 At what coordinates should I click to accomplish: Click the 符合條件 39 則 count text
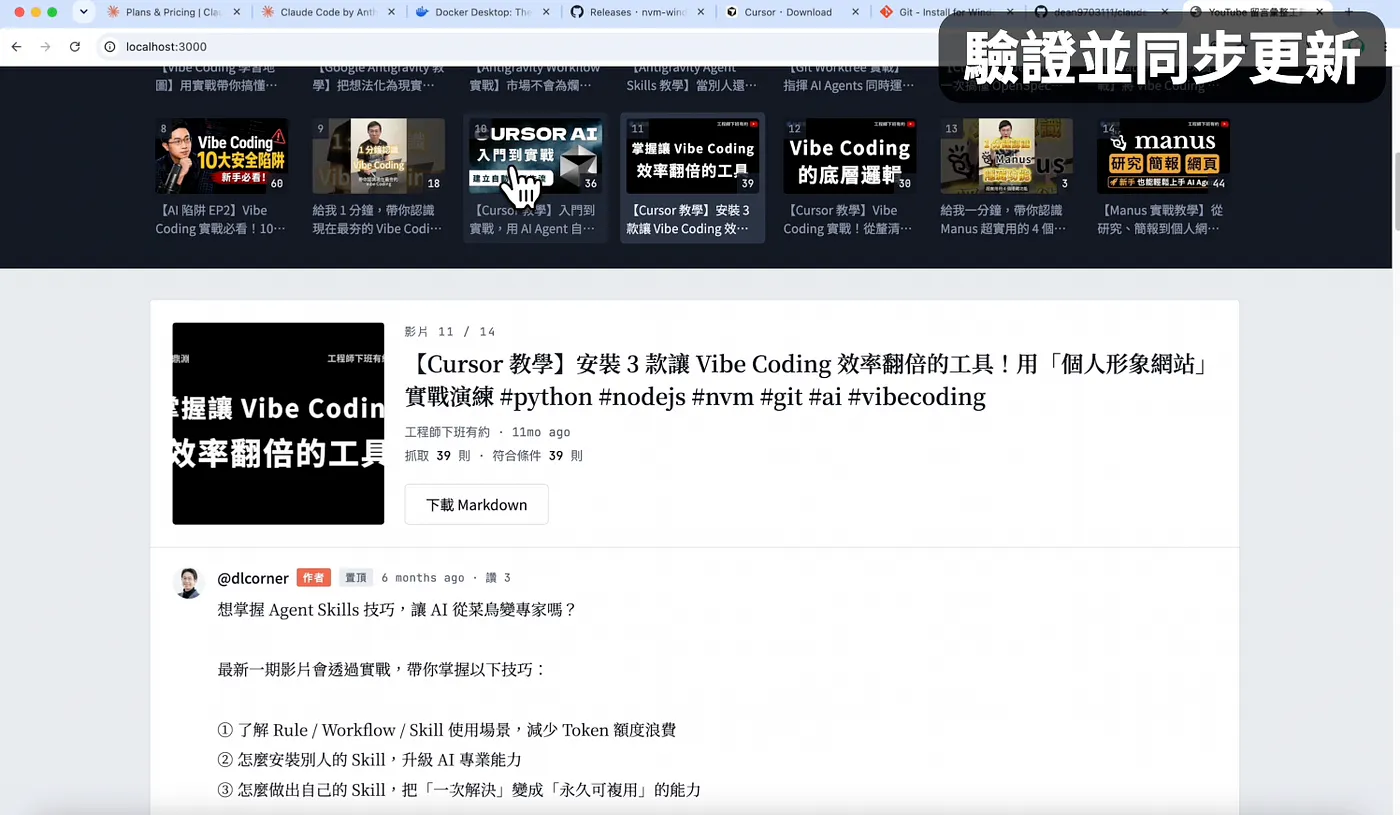pyautogui.click(x=537, y=456)
